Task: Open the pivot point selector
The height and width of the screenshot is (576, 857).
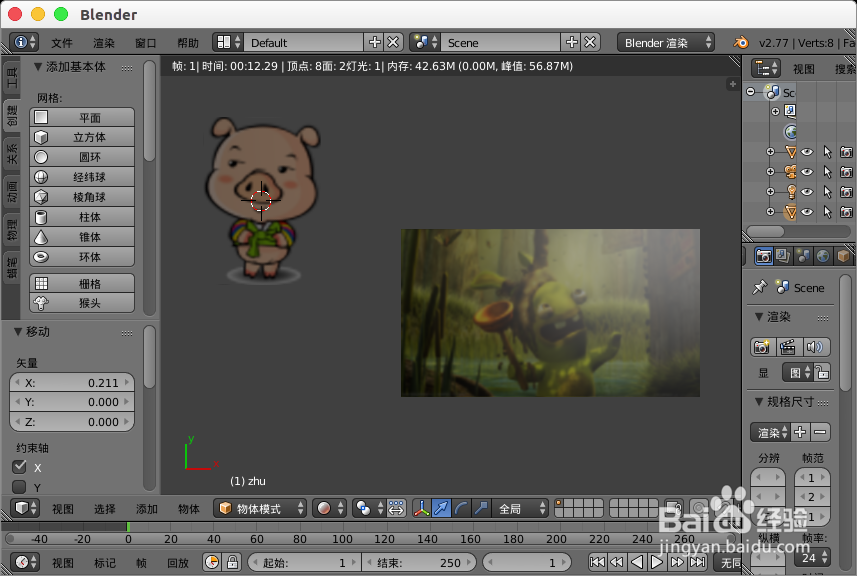Action: pyautogui.click(x=369, y=508)
